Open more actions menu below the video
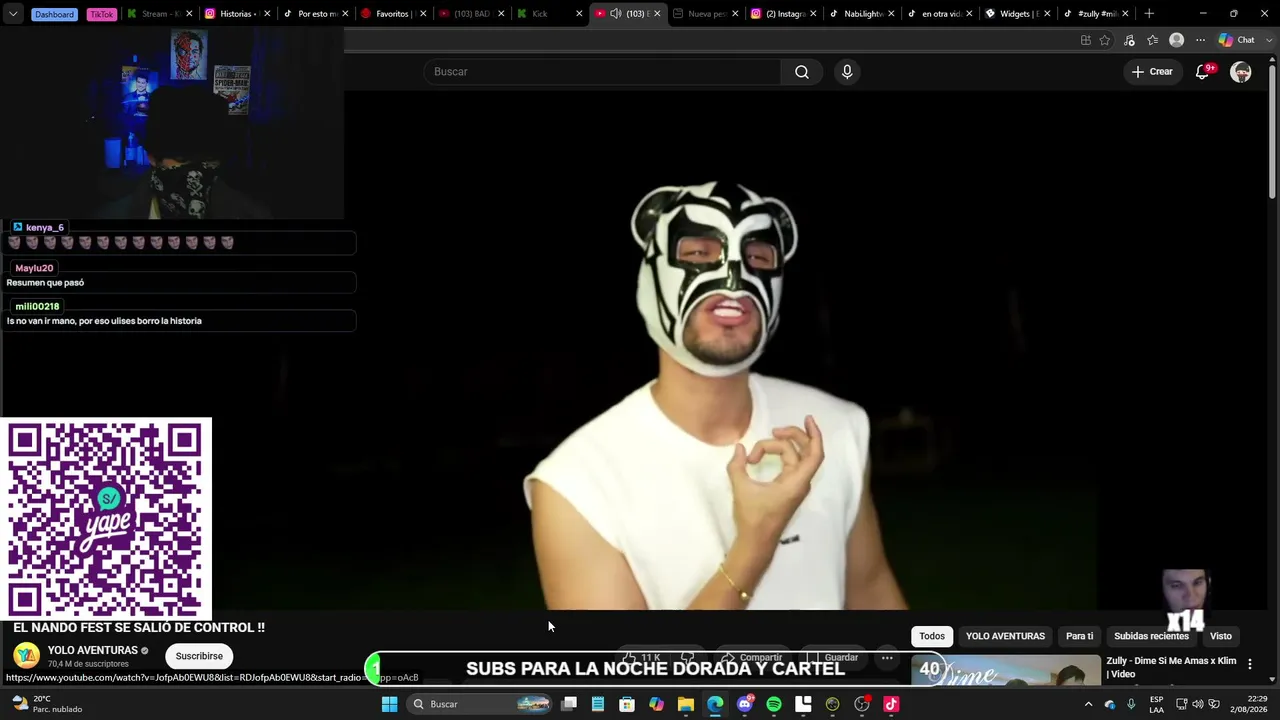 click(887, 658)
